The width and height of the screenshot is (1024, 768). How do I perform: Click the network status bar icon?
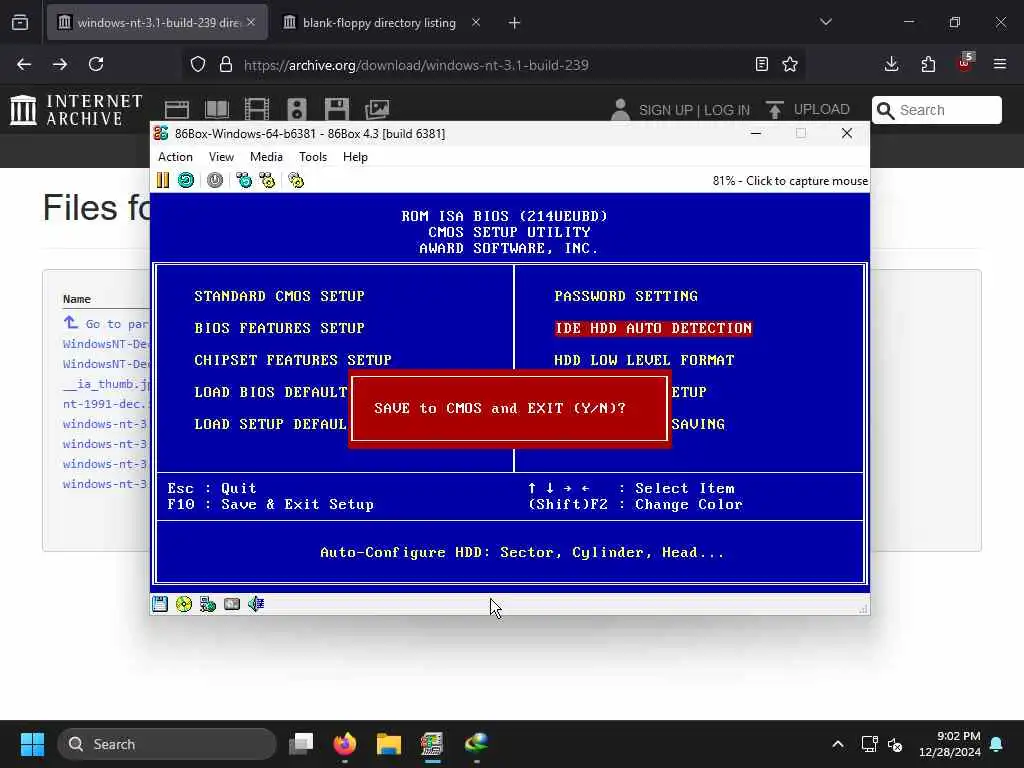pos(208,604)
